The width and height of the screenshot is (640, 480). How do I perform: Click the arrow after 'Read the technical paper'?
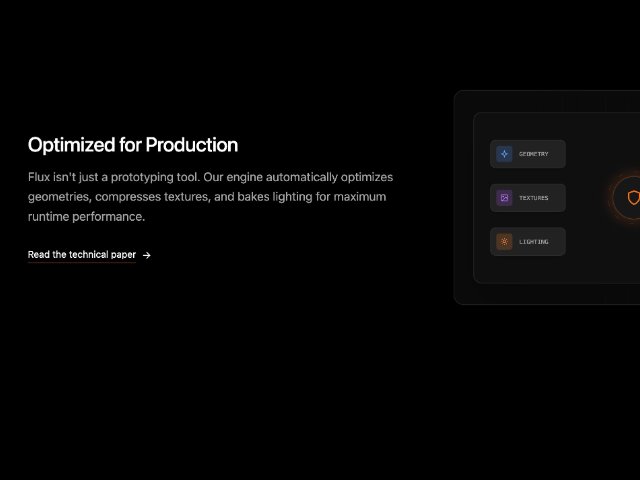coord(147,255)
